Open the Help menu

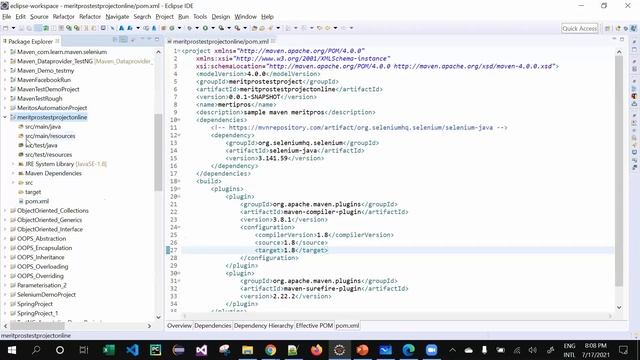[x=267, y=17]
